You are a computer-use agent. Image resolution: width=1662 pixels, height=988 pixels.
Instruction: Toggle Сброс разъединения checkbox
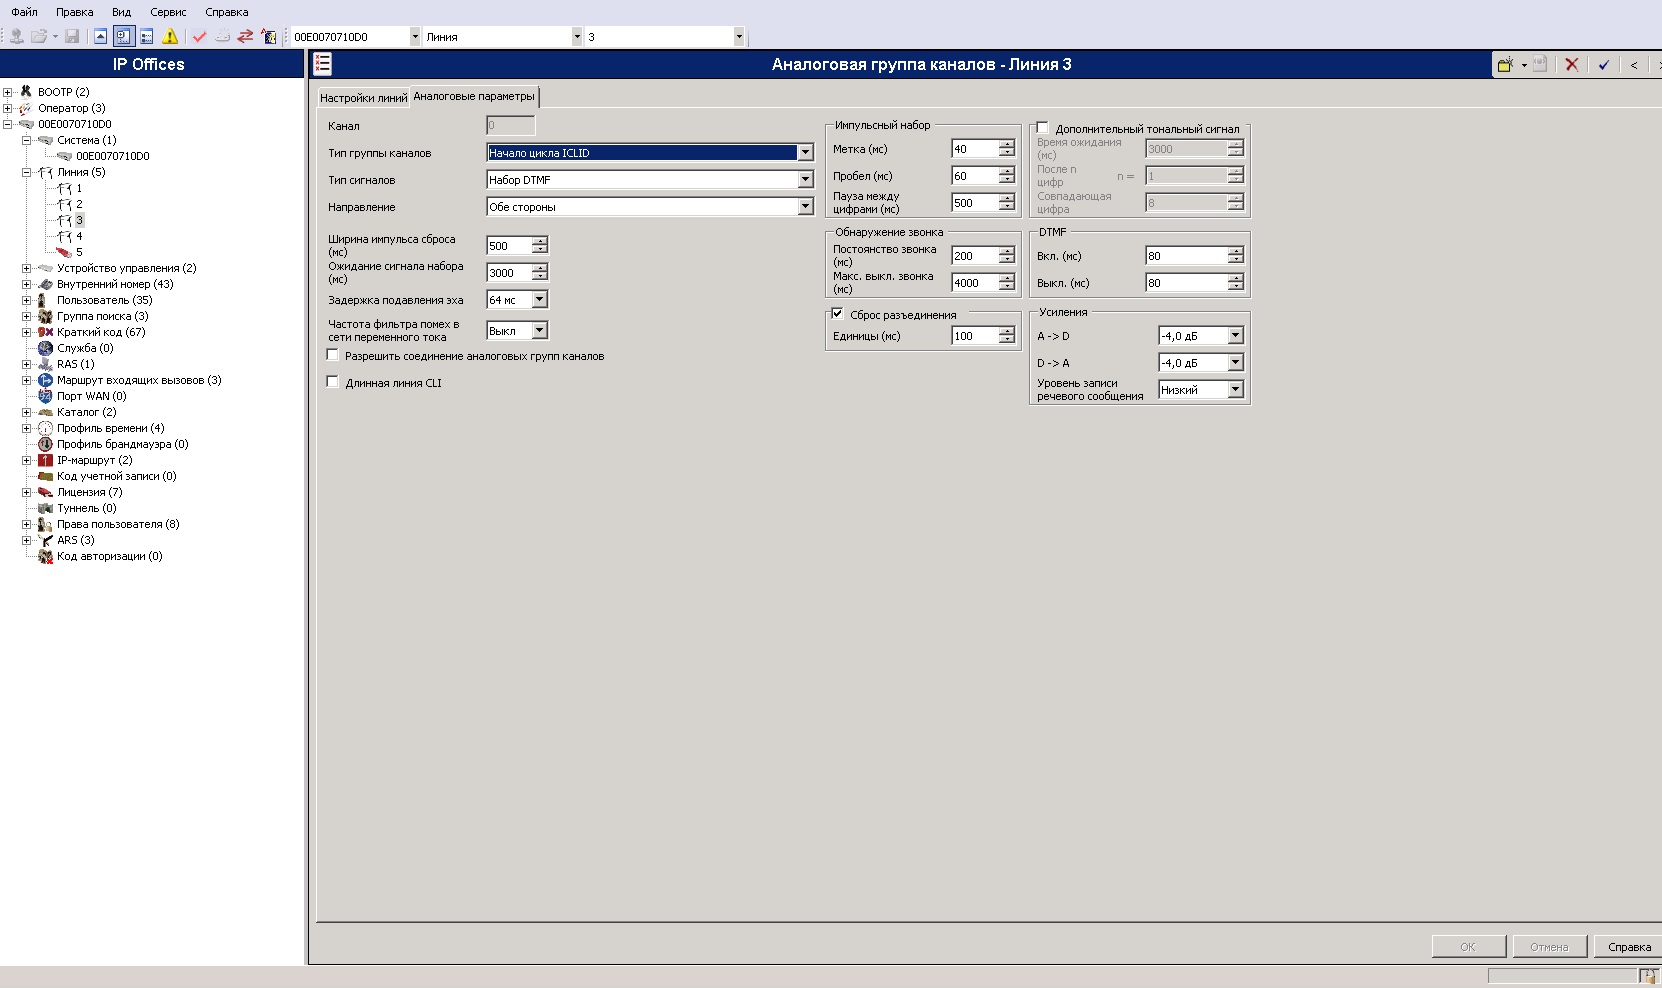coord(837,314)
